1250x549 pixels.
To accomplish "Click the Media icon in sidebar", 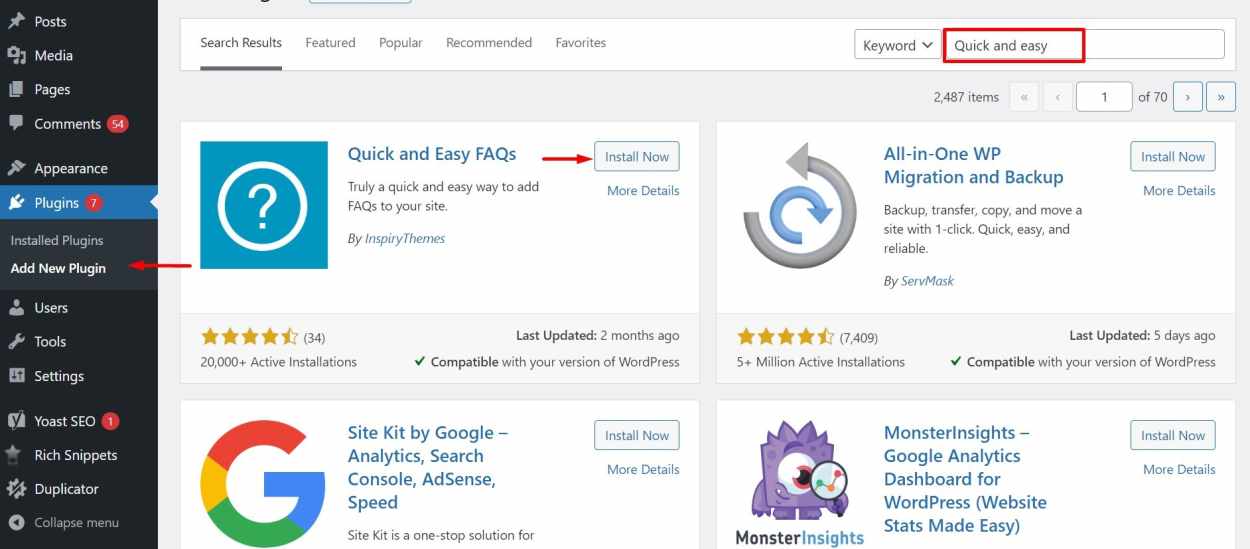I will [16, 55].
